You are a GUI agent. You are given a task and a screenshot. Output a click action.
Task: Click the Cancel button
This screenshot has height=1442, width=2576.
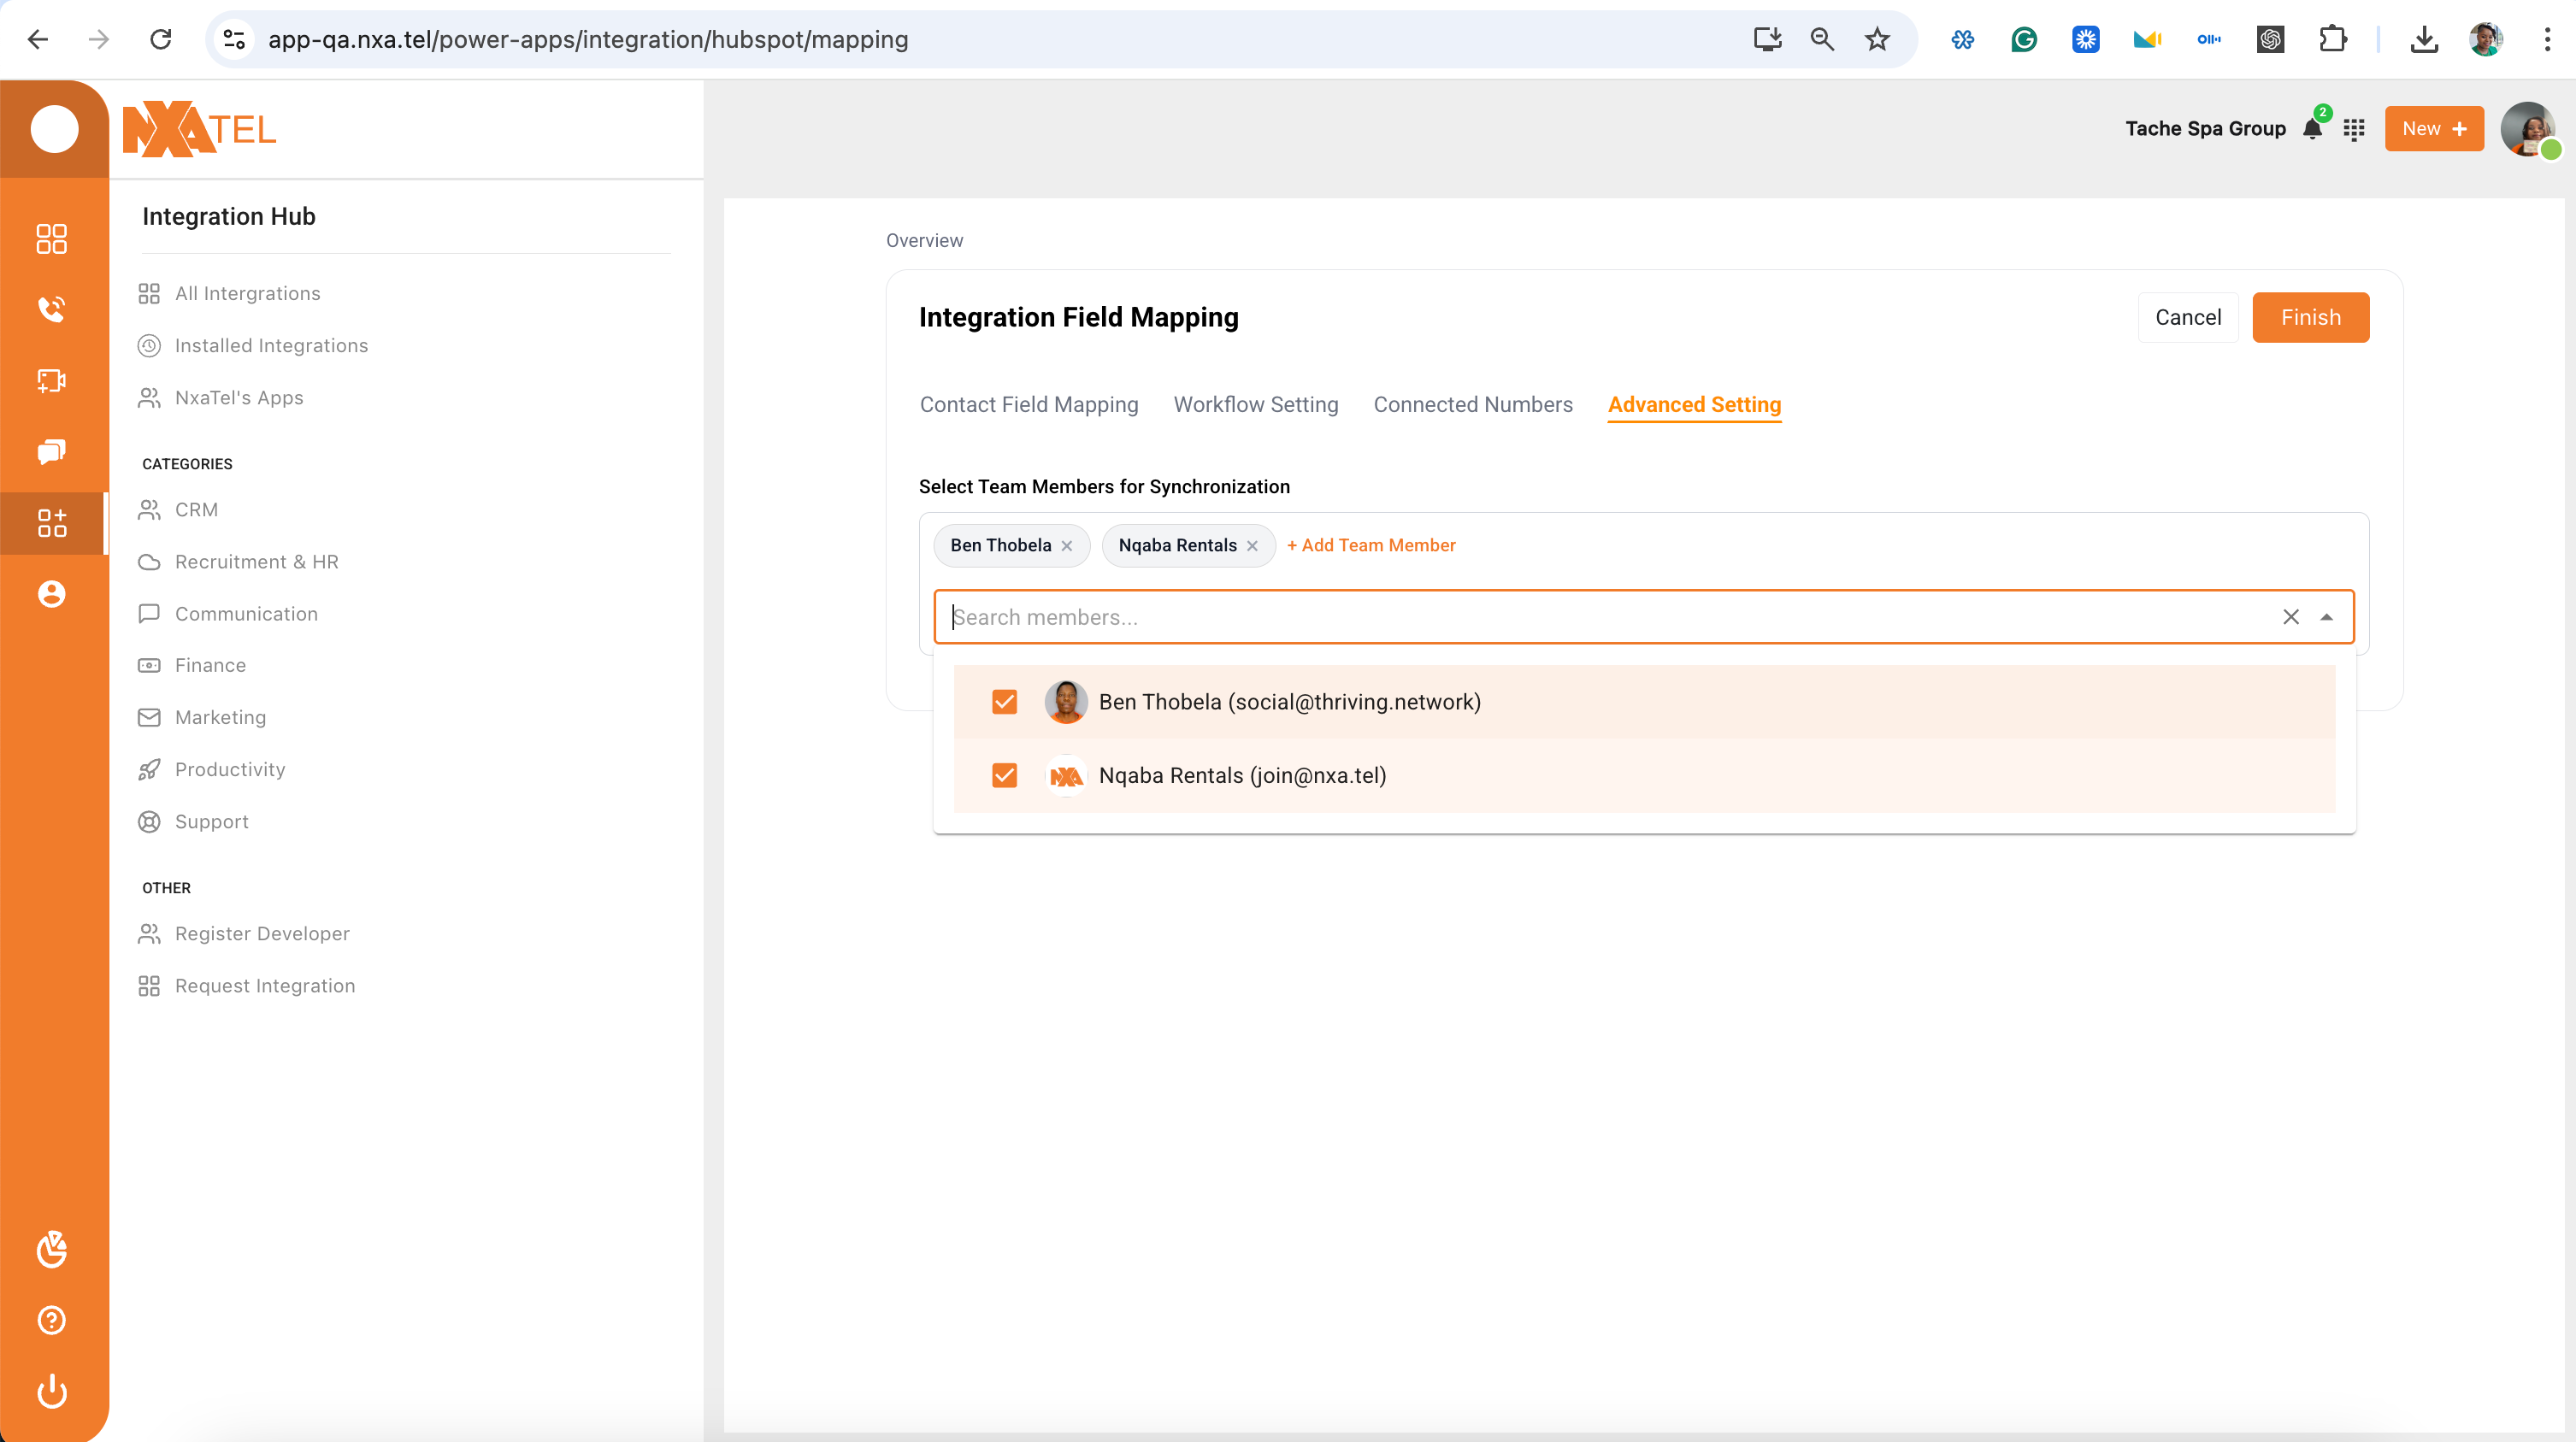tap(2187, 317)
